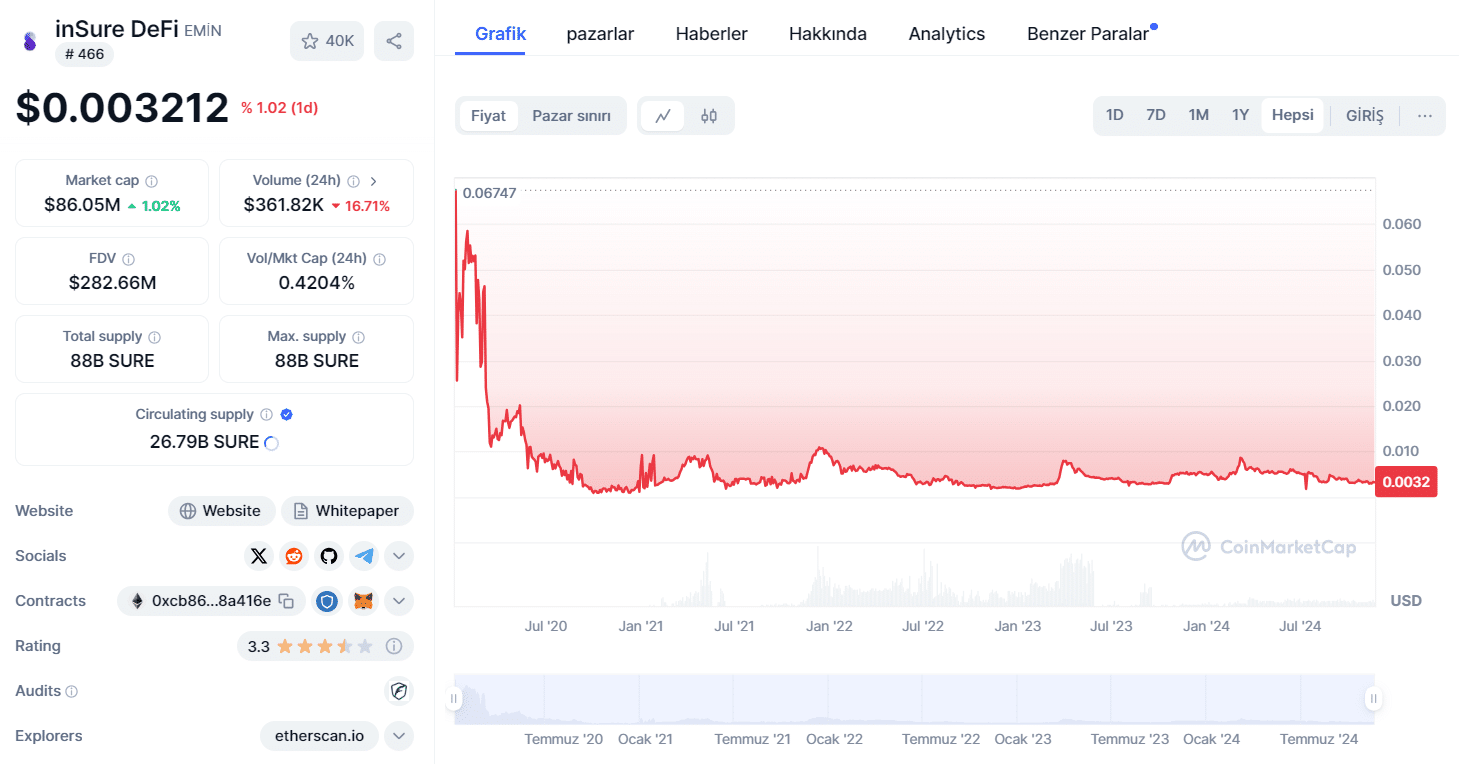The height and width of the screenshot is (764, 1459).
Task: Open Vol/Mkt Cap (24h) info icon
Action: click(x=379, y=259)
